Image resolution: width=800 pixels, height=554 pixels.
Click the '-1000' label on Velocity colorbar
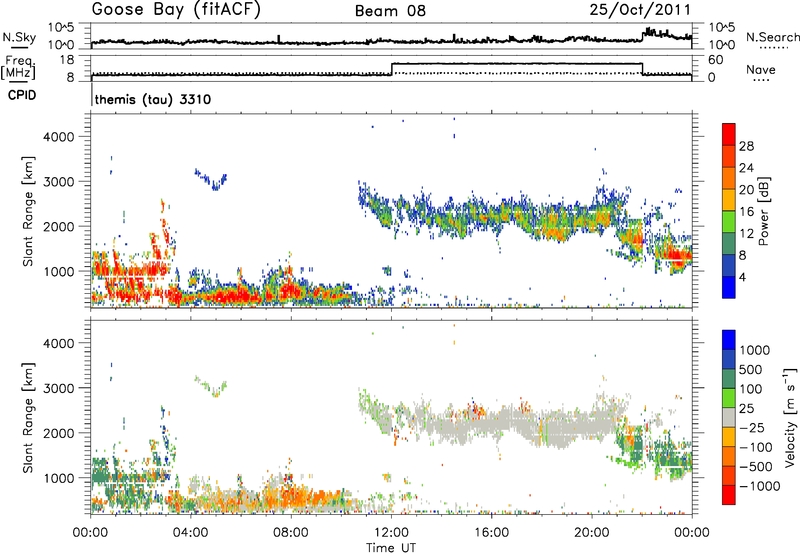coord(759,486)
